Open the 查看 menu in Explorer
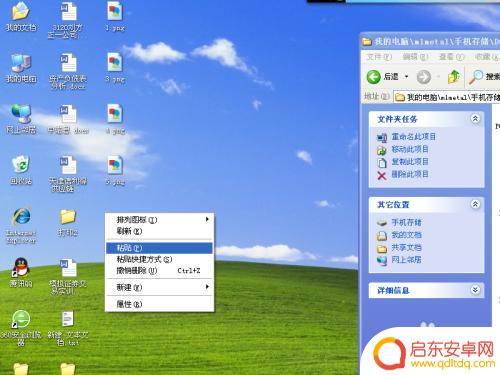The width and height of the screenshot is (500, 375). tap(451, 57)
